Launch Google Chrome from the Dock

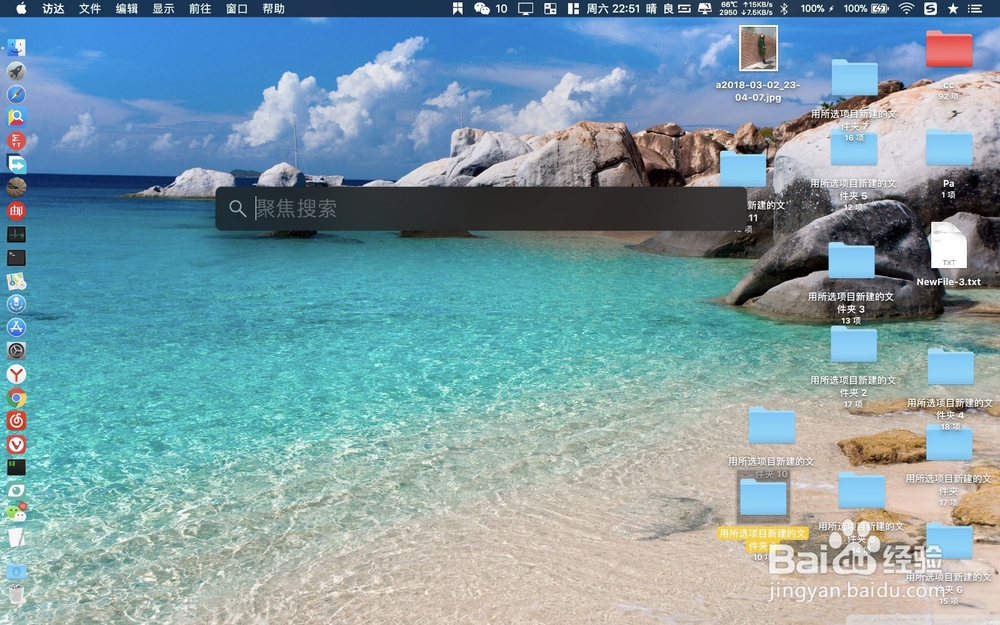tap(17, 398)
